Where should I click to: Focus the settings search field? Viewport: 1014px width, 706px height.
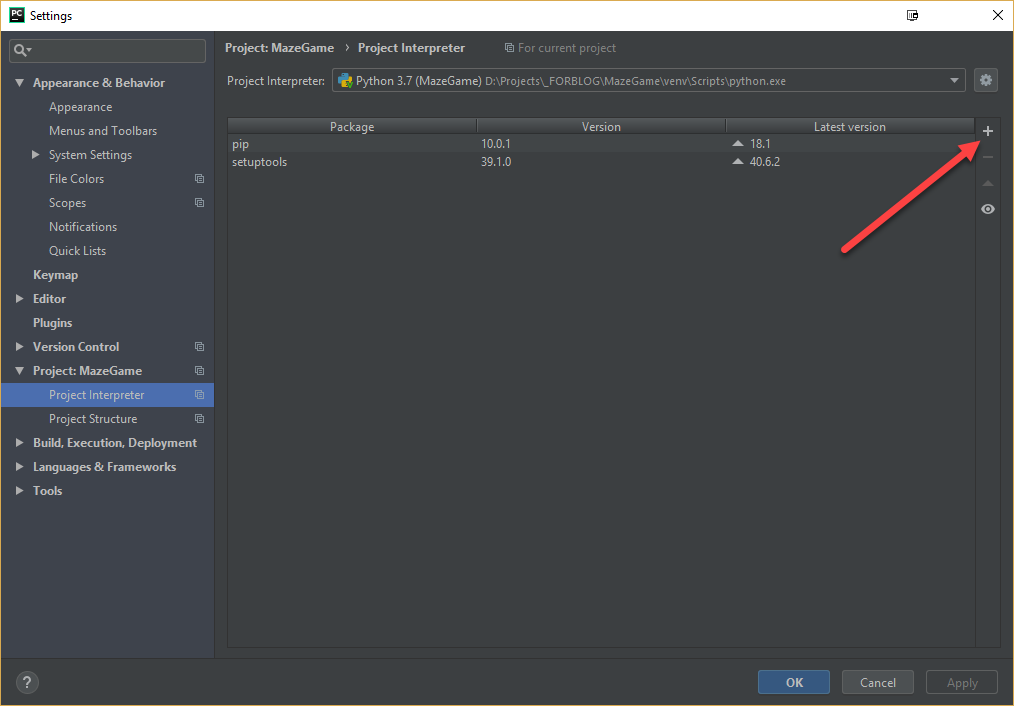coord(115,50)
